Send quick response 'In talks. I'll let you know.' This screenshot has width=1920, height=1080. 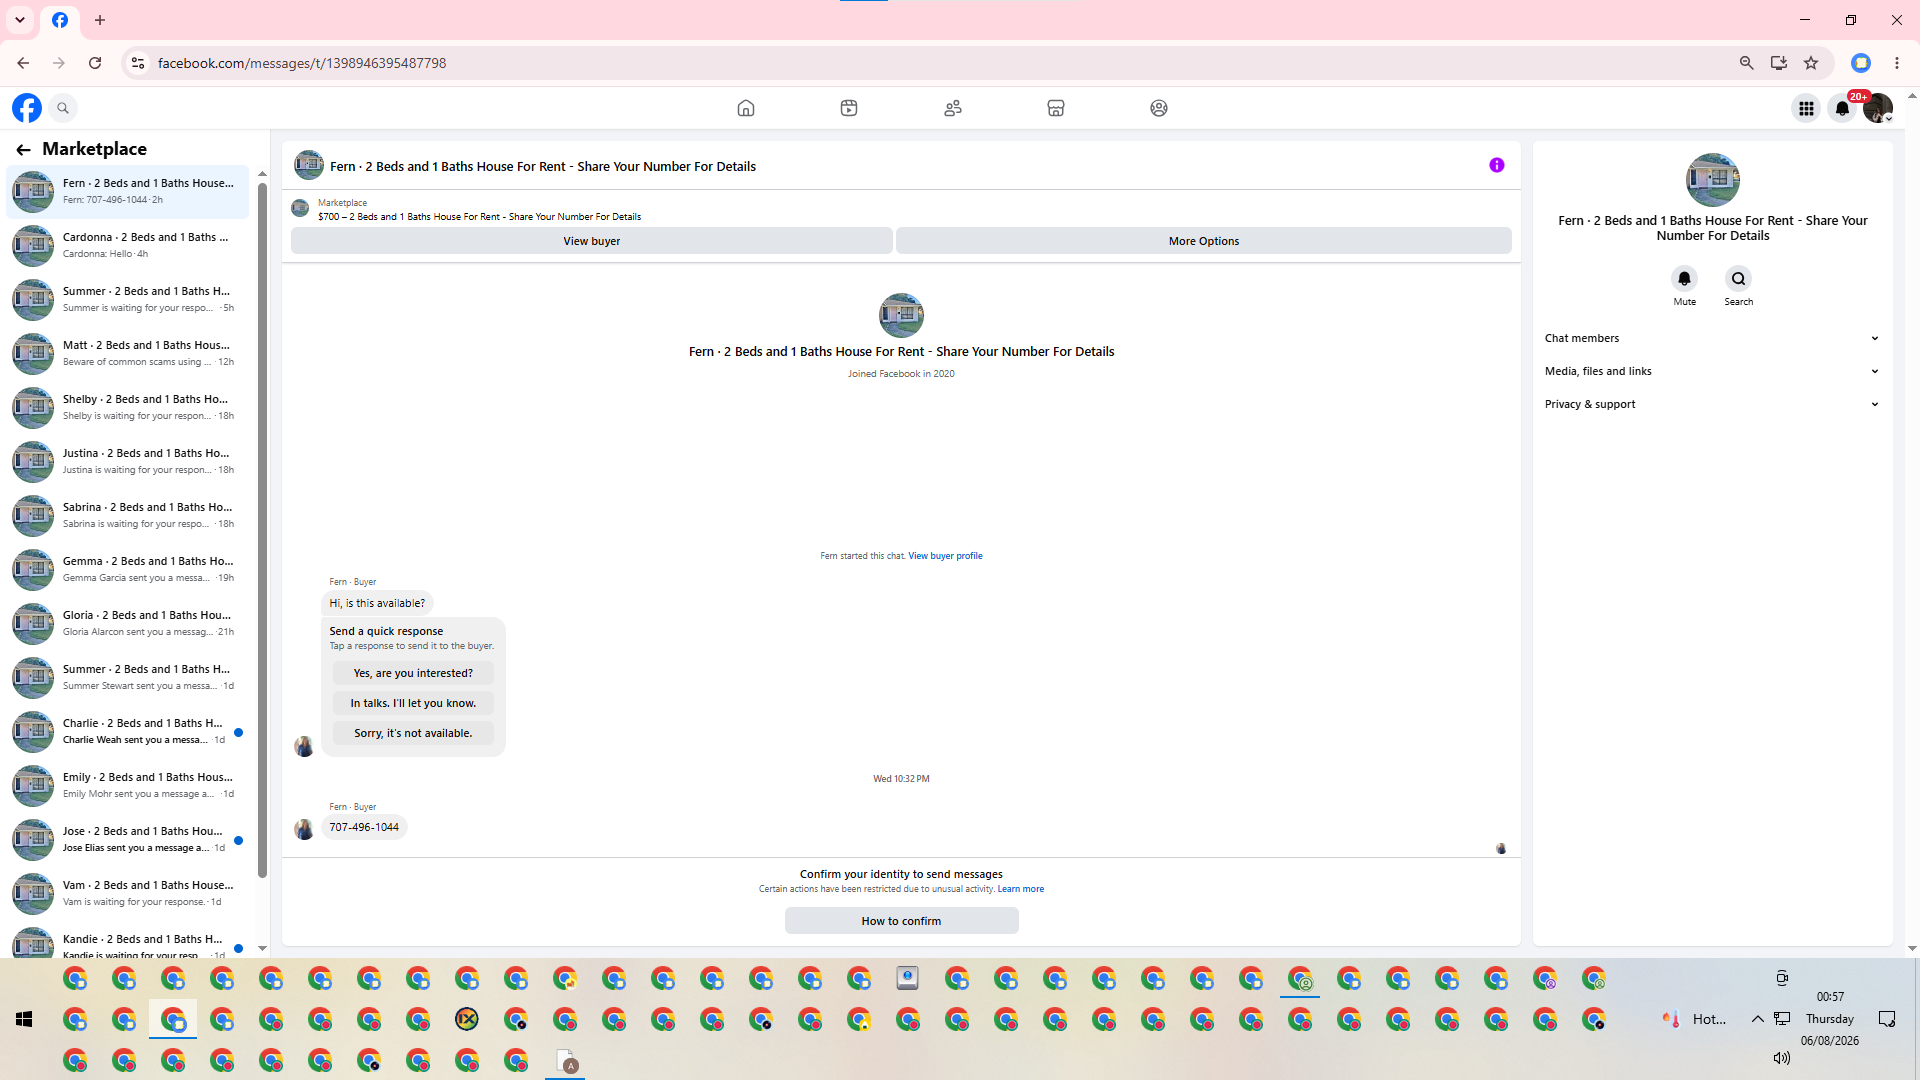coord(413,704)
